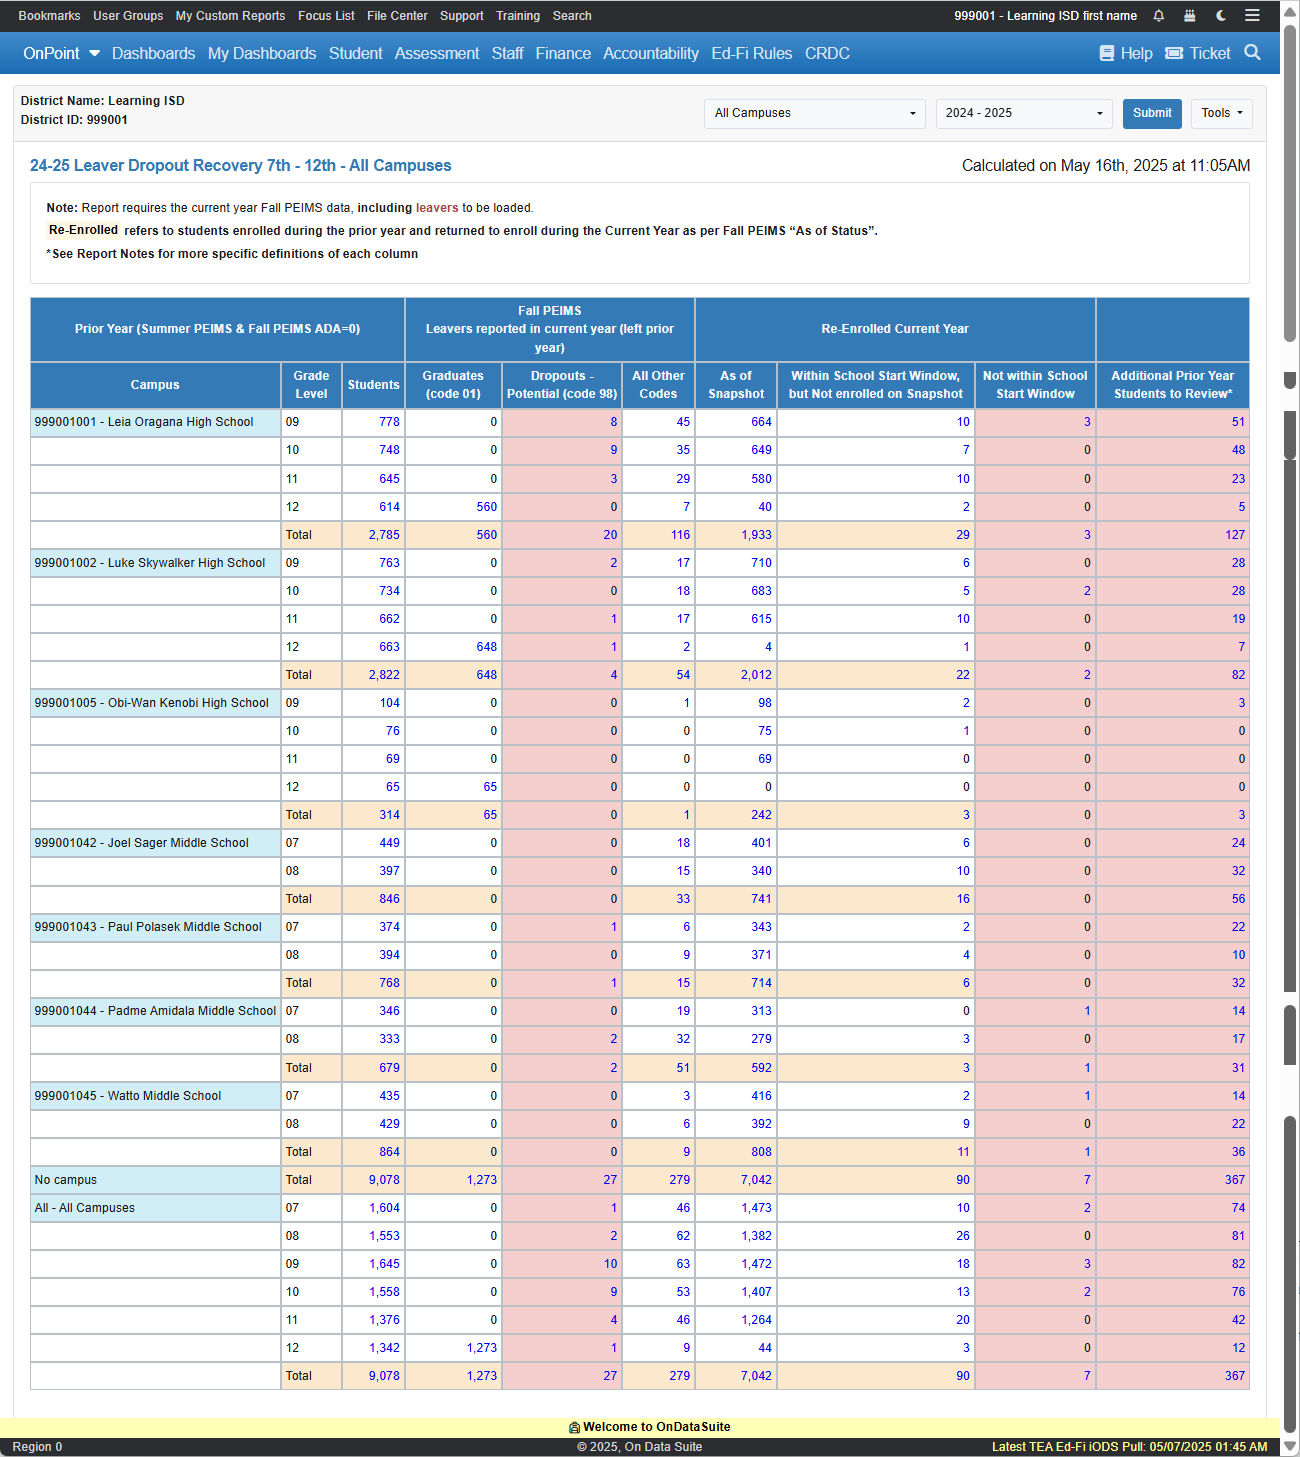Open the 2024 - 2025 year dropdown
Screen dimensions: 1300x1457
click(1024, 113)
